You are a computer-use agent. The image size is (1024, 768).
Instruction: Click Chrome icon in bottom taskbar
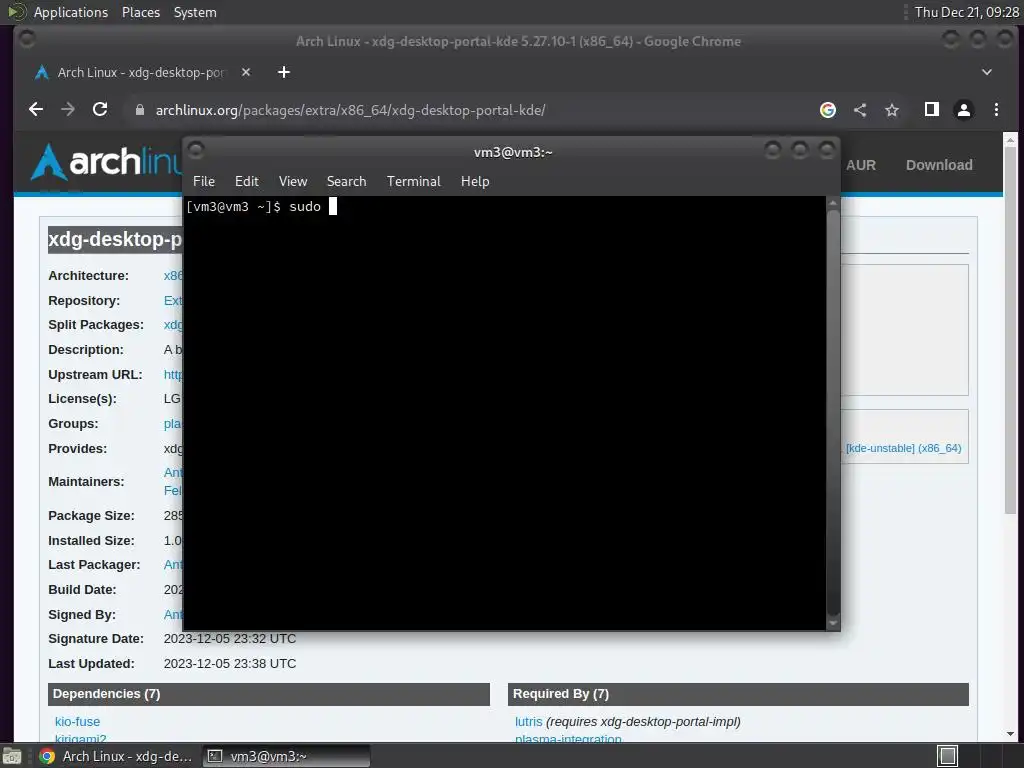click(47, 756)
